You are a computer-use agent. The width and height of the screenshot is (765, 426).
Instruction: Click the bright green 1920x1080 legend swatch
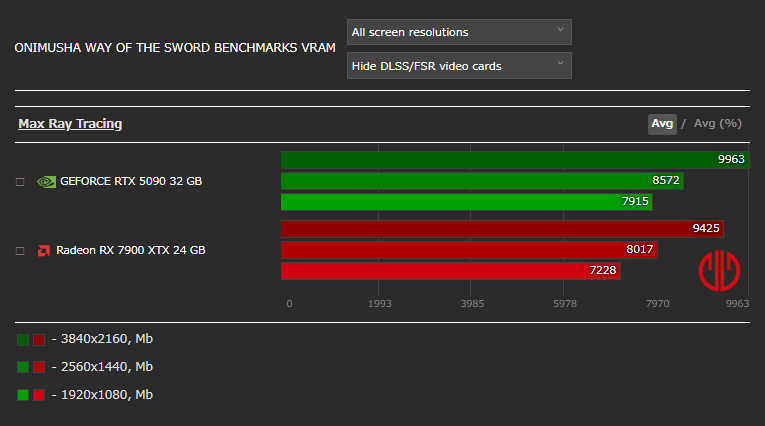[x=23, y=395]
